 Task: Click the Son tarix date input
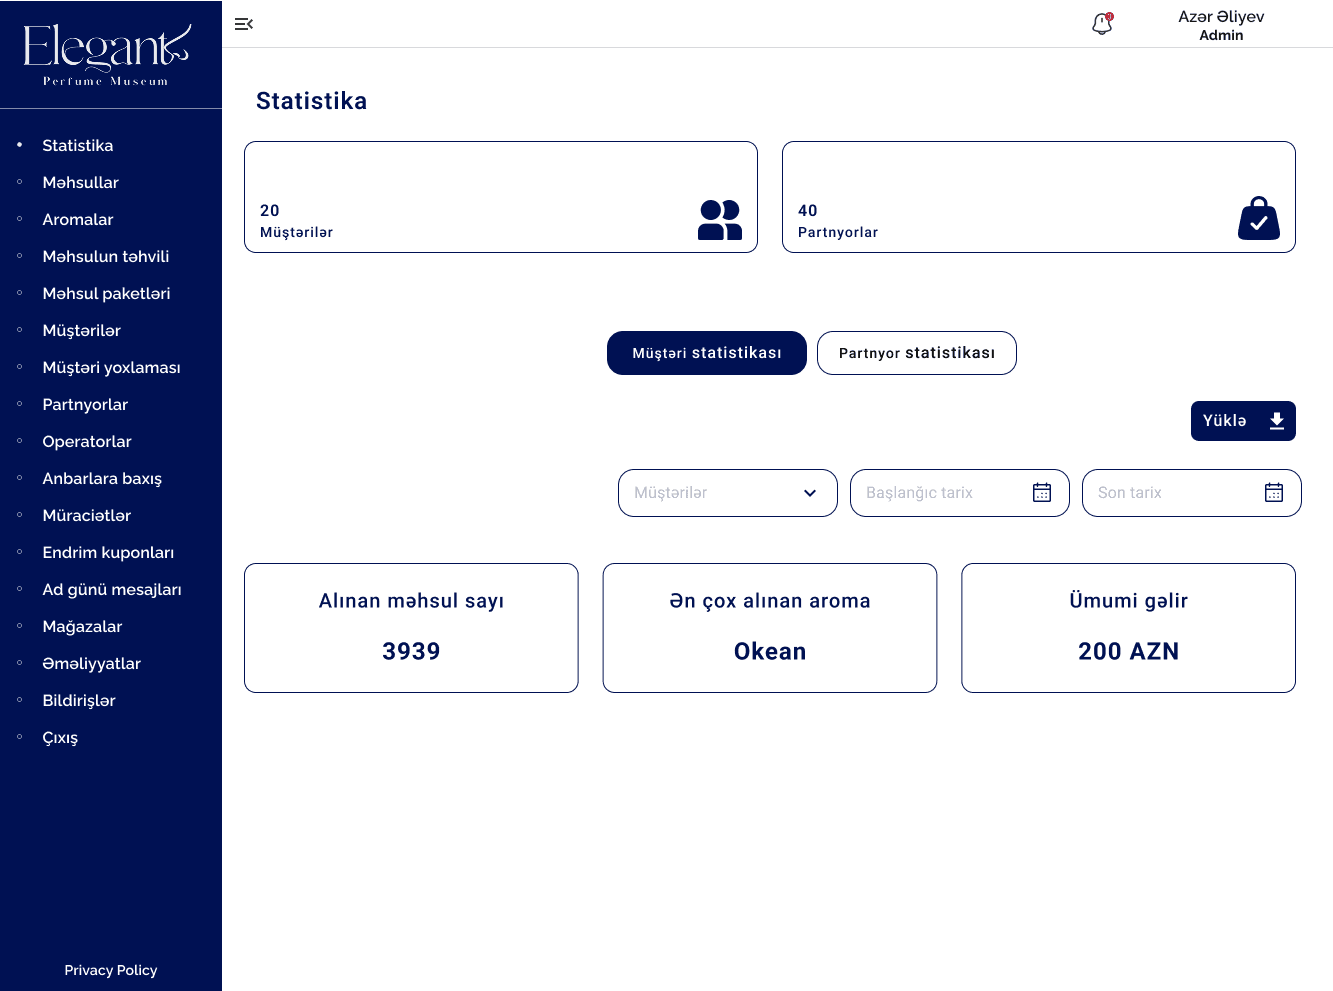(1170, 493)
